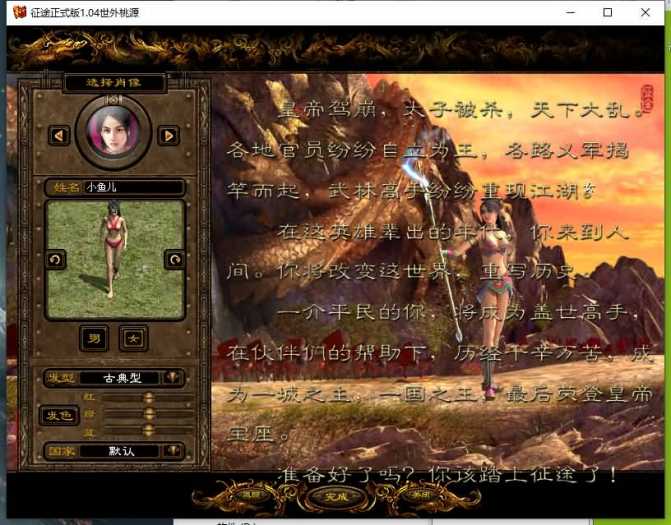
Task: Select the 男 male gender button
Action: [x=94, y=338]
